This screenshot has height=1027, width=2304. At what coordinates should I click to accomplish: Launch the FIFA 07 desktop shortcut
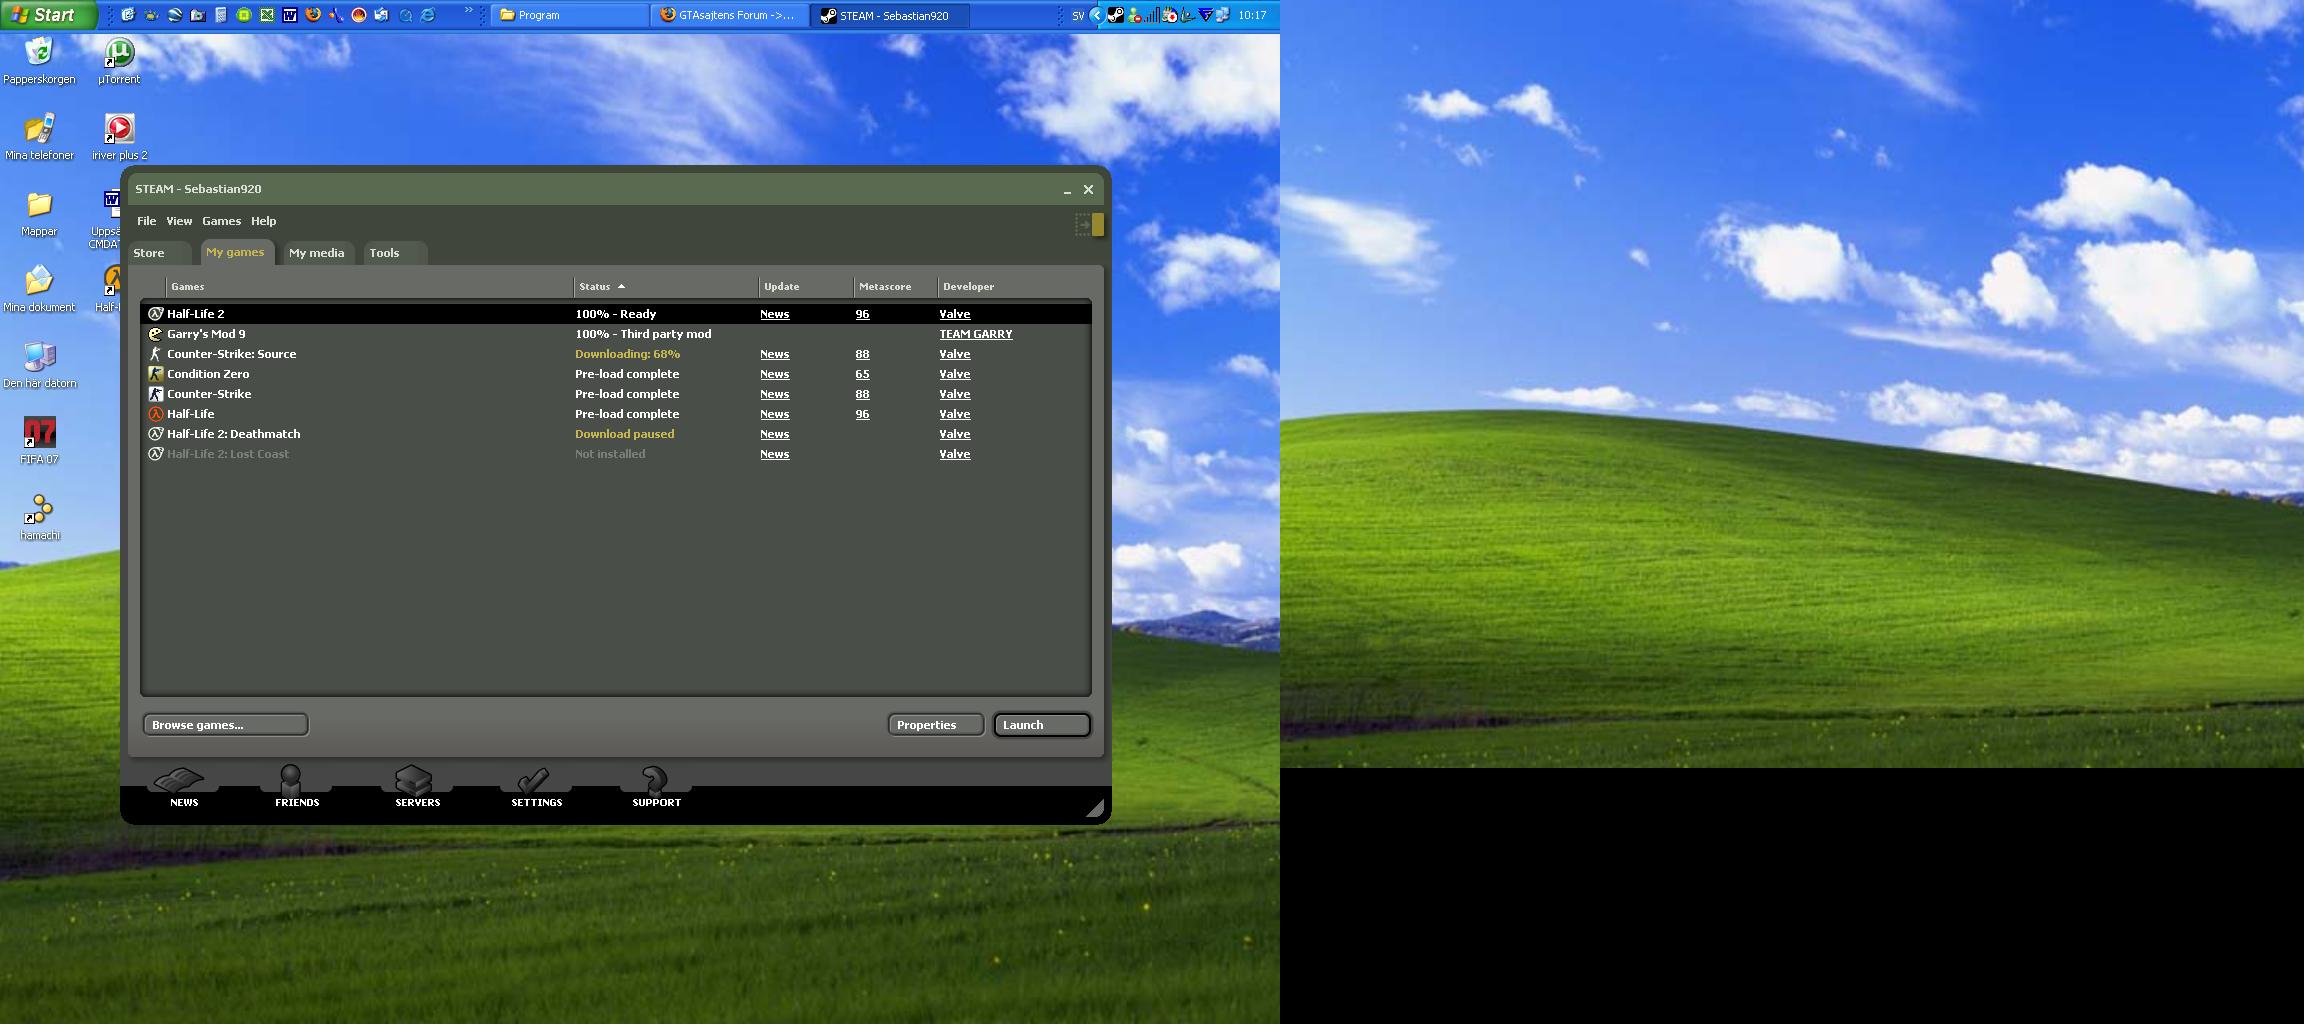pos(39,440)
